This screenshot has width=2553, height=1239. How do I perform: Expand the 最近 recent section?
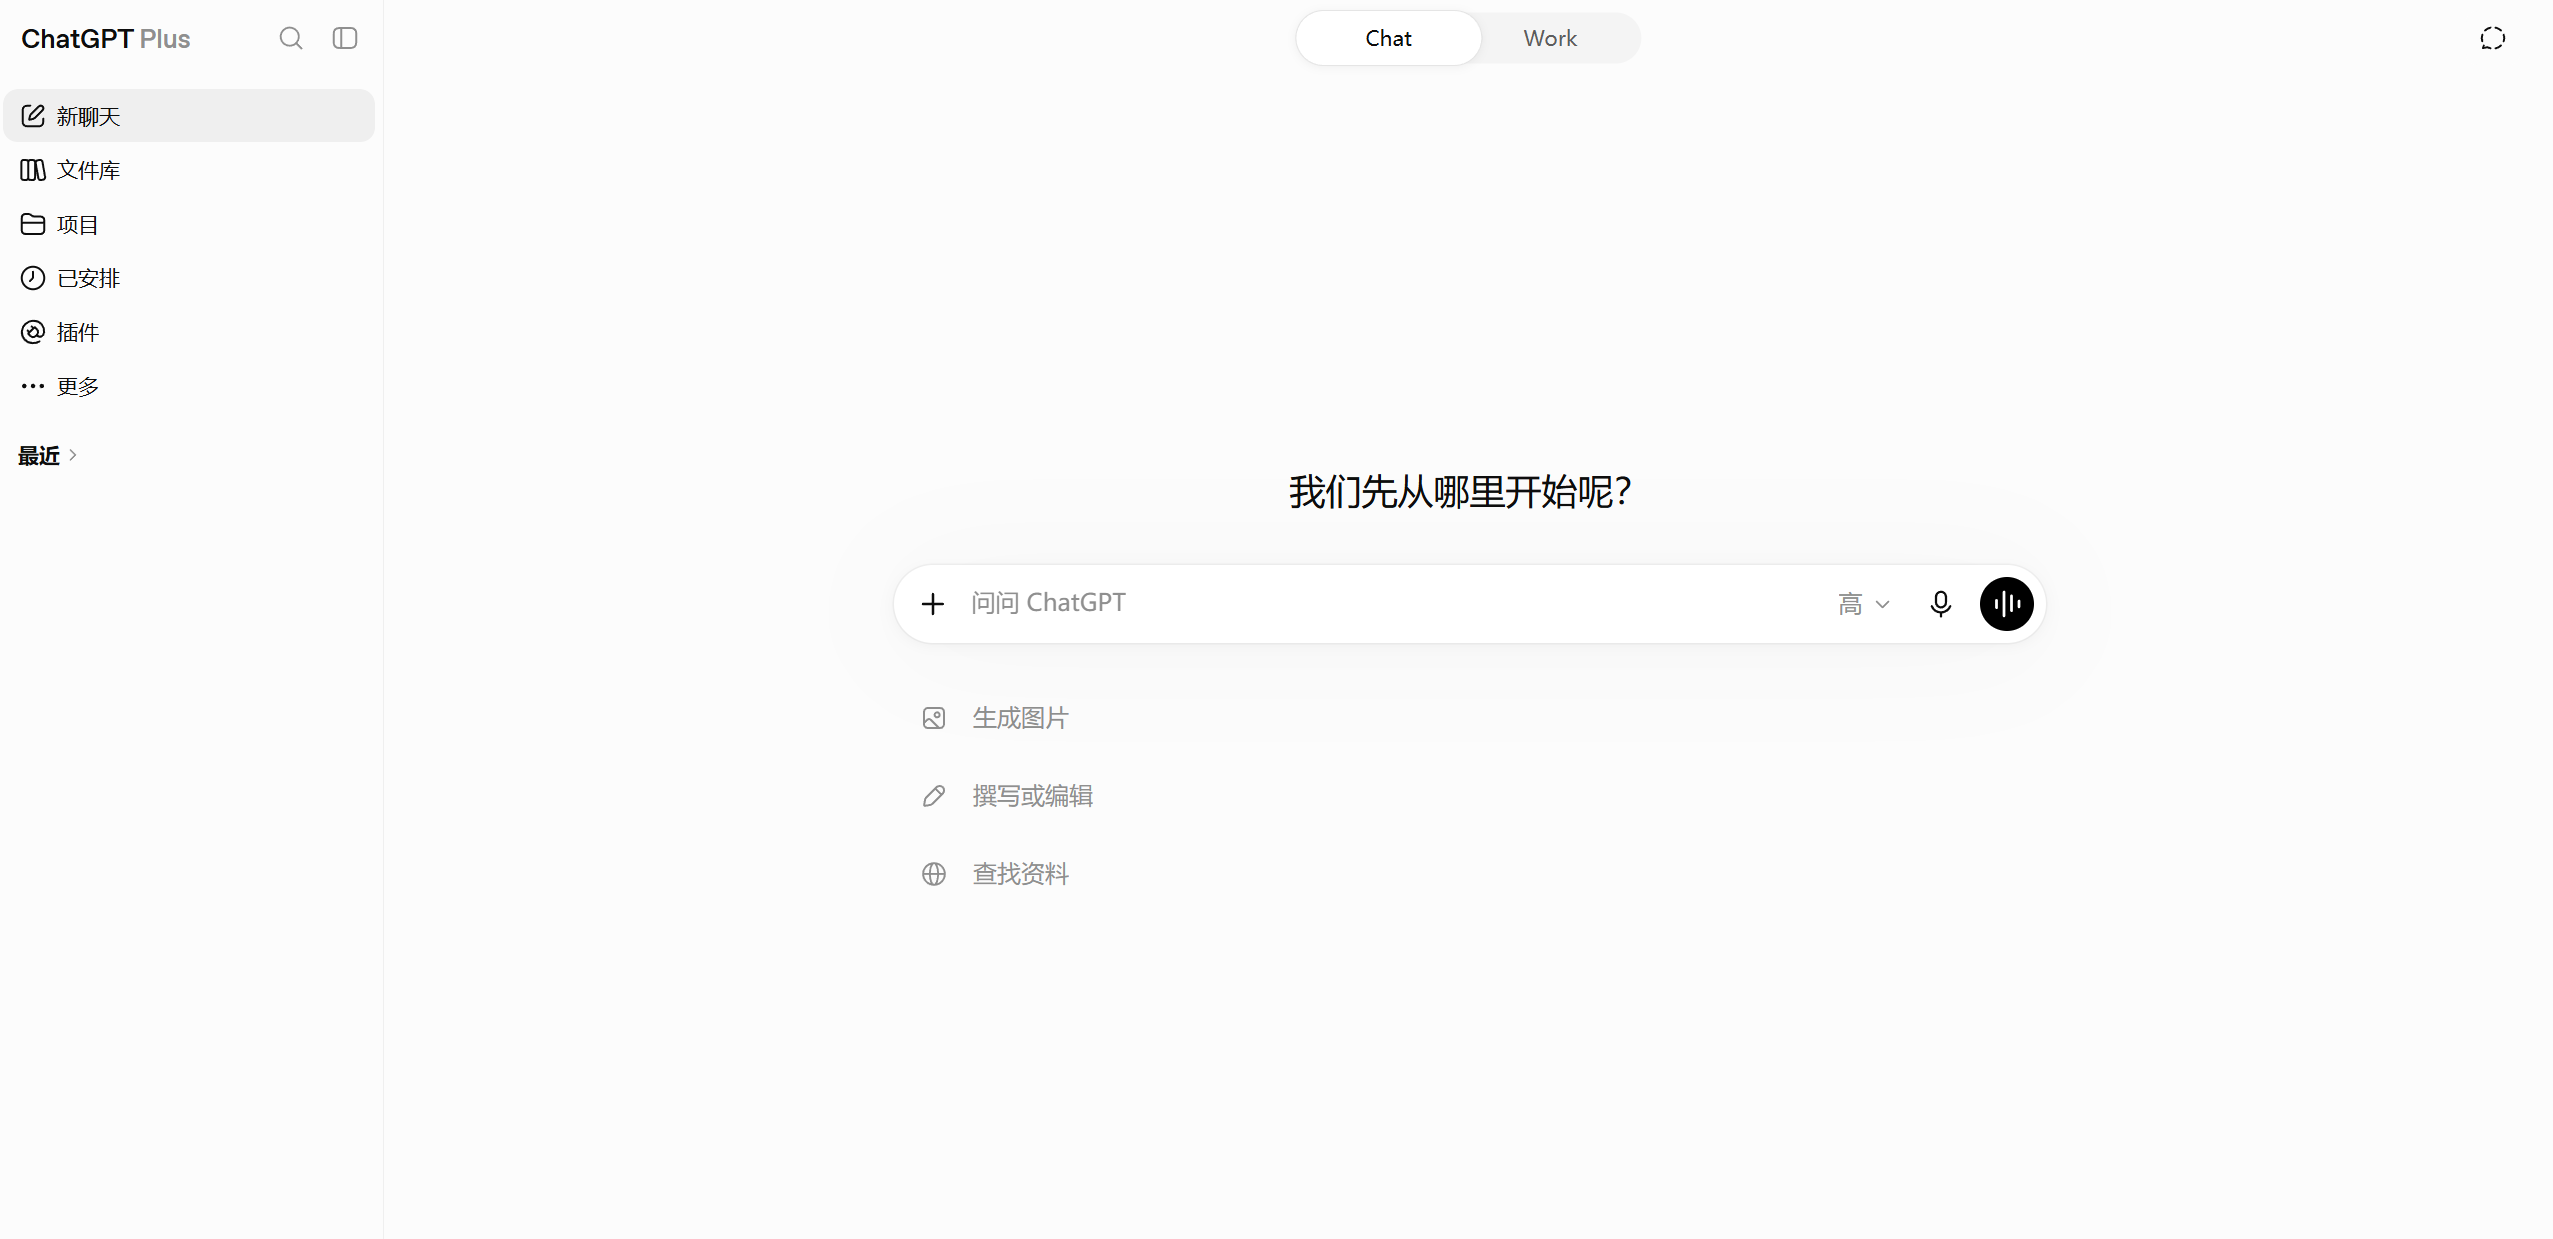click(48, 456)
